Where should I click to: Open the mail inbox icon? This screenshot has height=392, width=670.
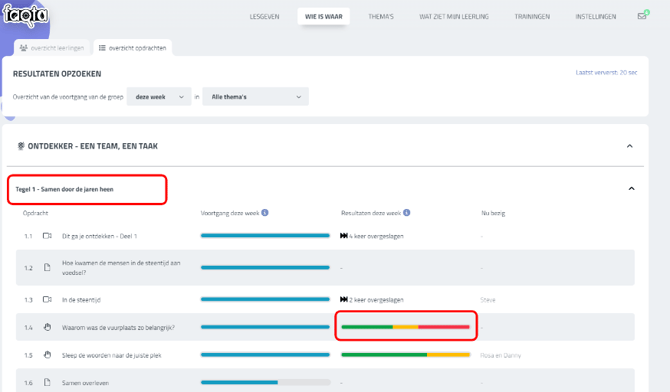click(x=642, y=16)
